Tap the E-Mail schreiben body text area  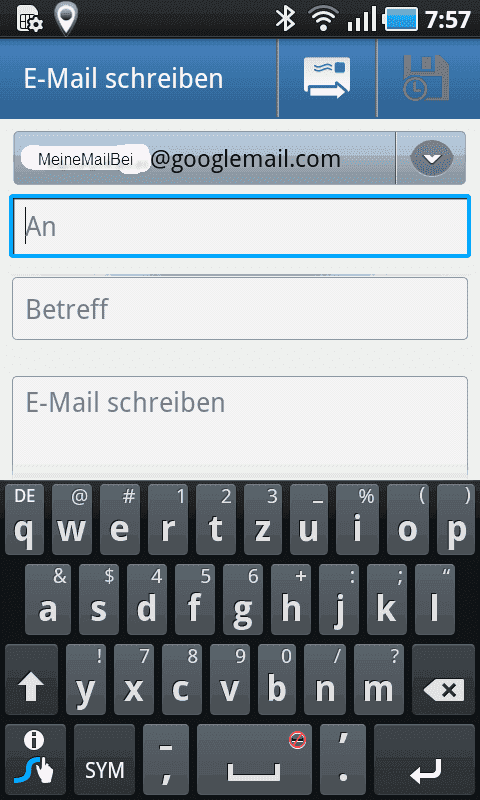[x=240, y=427]
